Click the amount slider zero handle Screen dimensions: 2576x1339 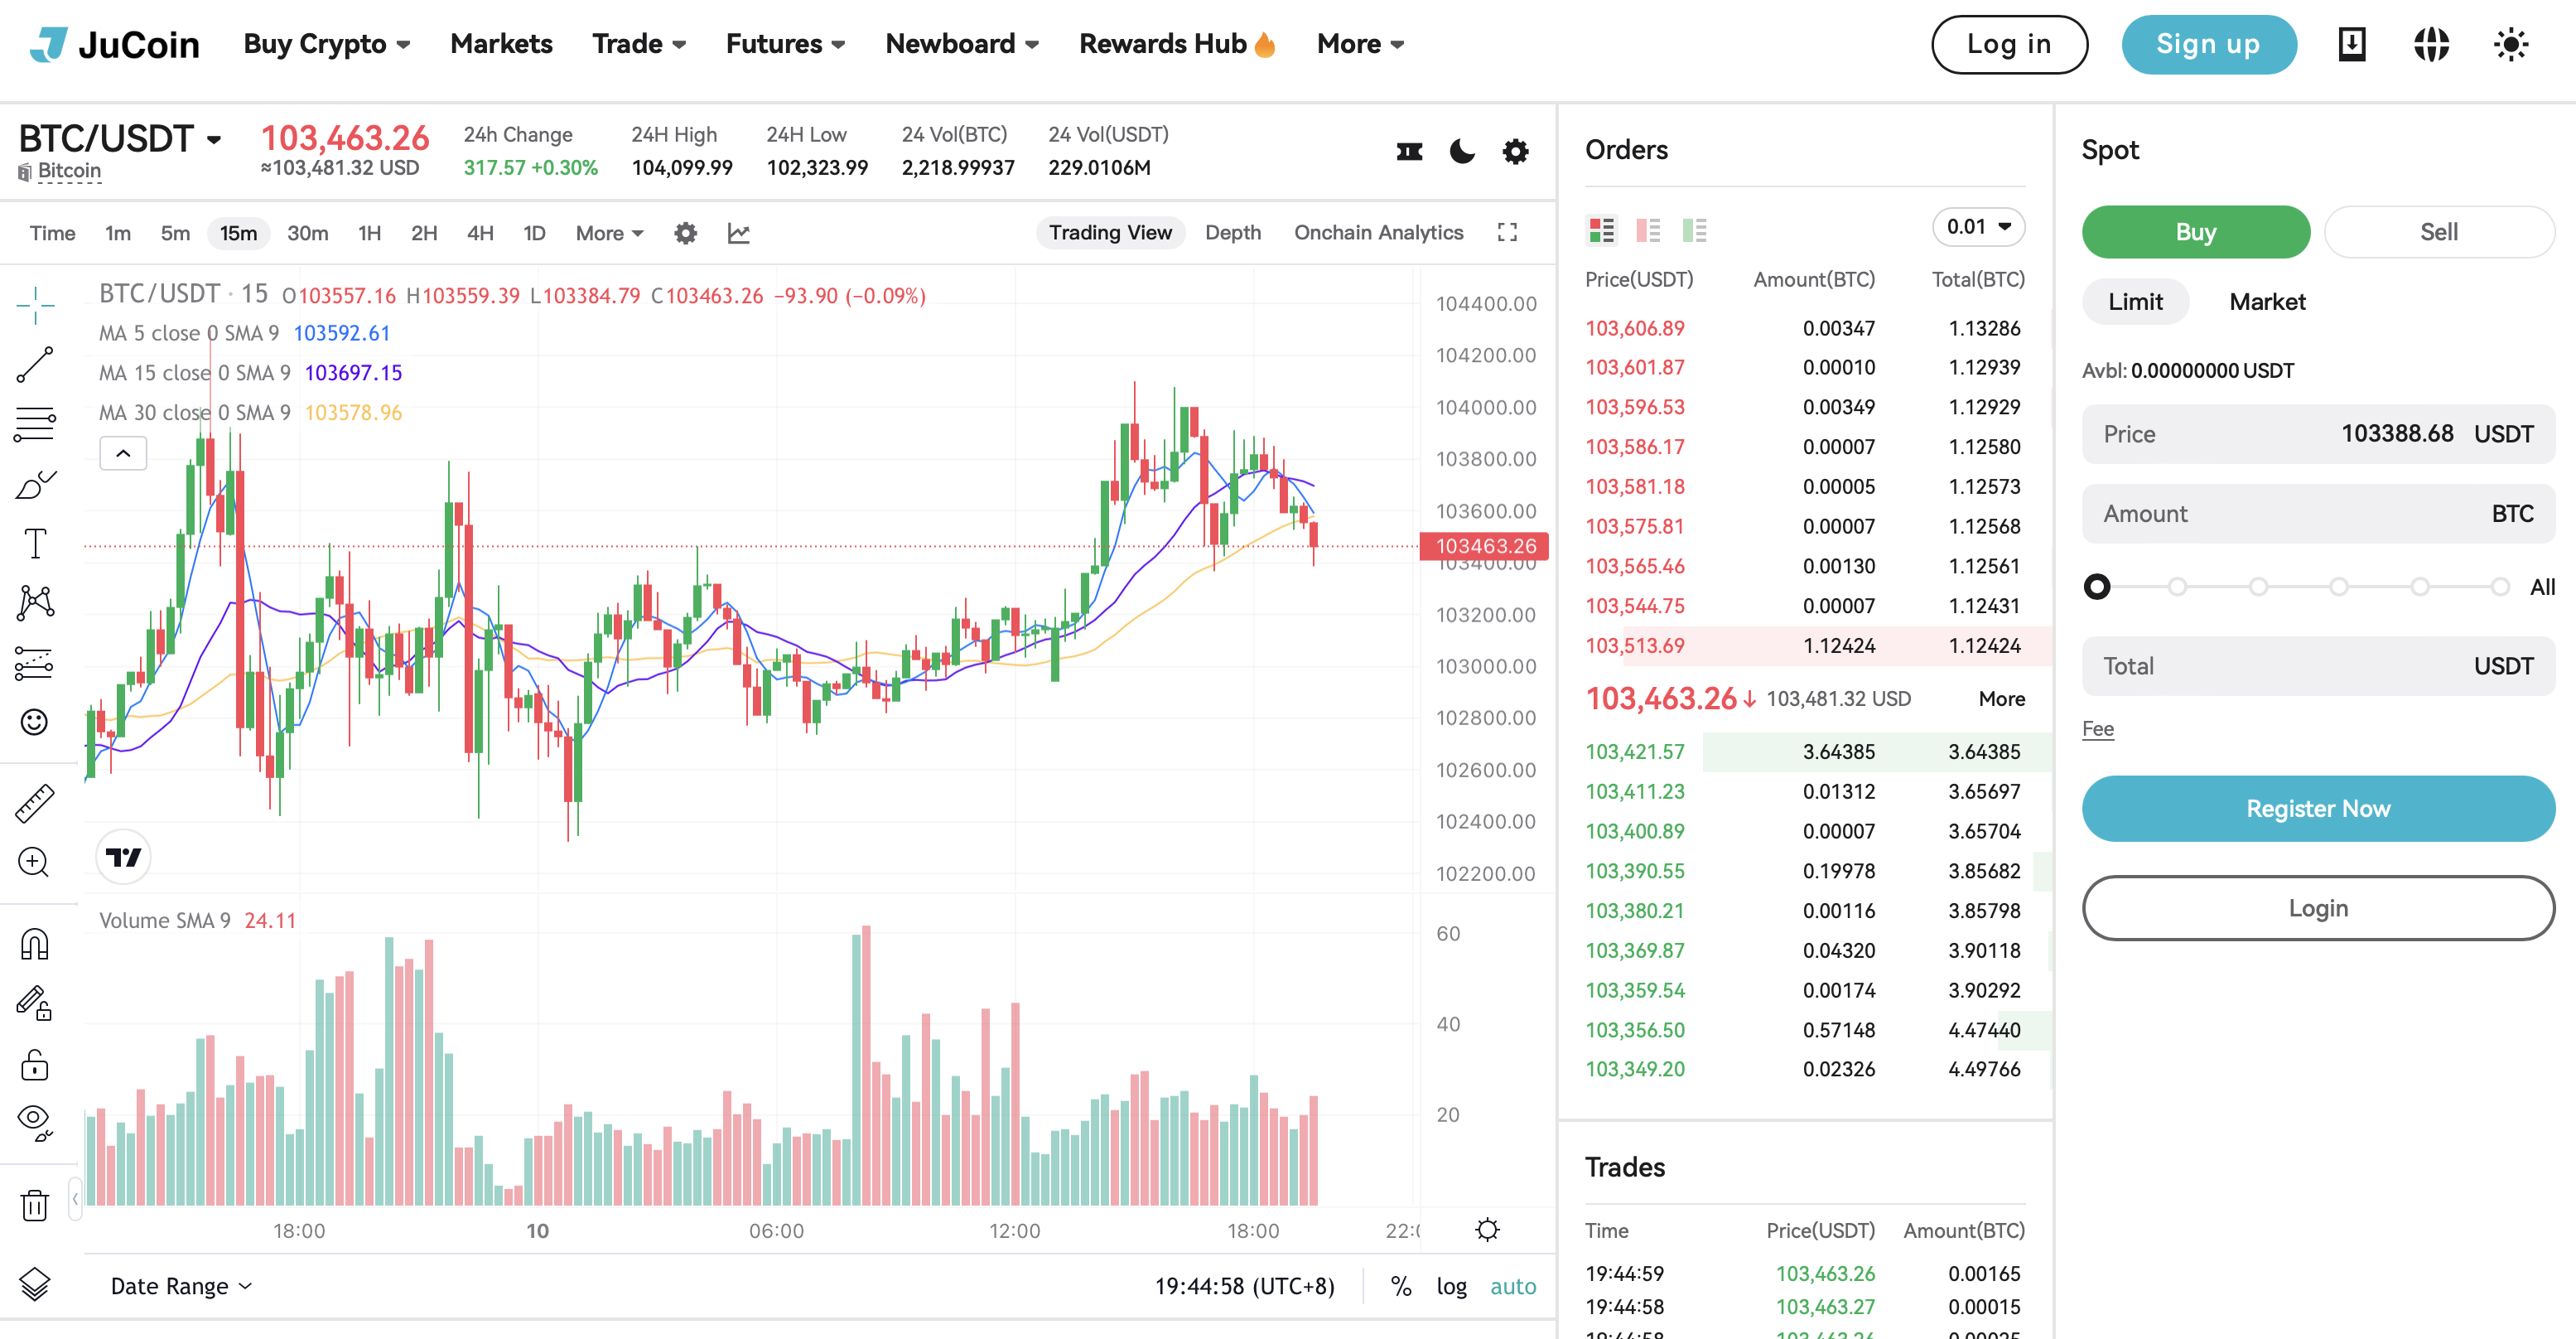click(2097, 587)
